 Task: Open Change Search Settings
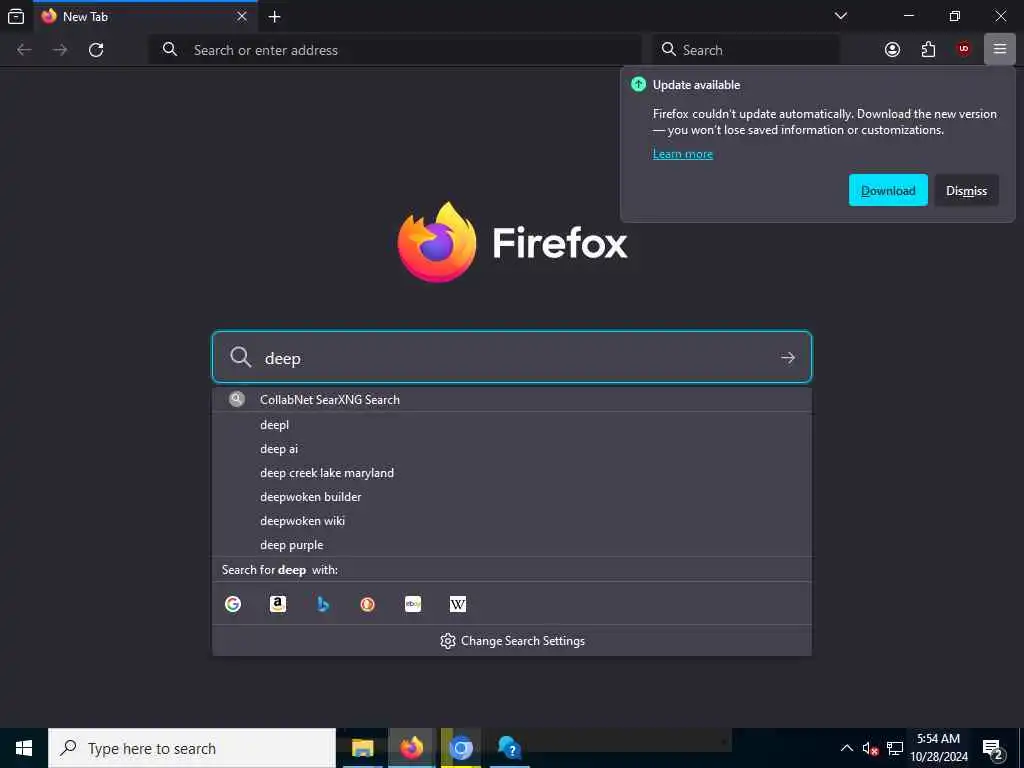[512, 641]
